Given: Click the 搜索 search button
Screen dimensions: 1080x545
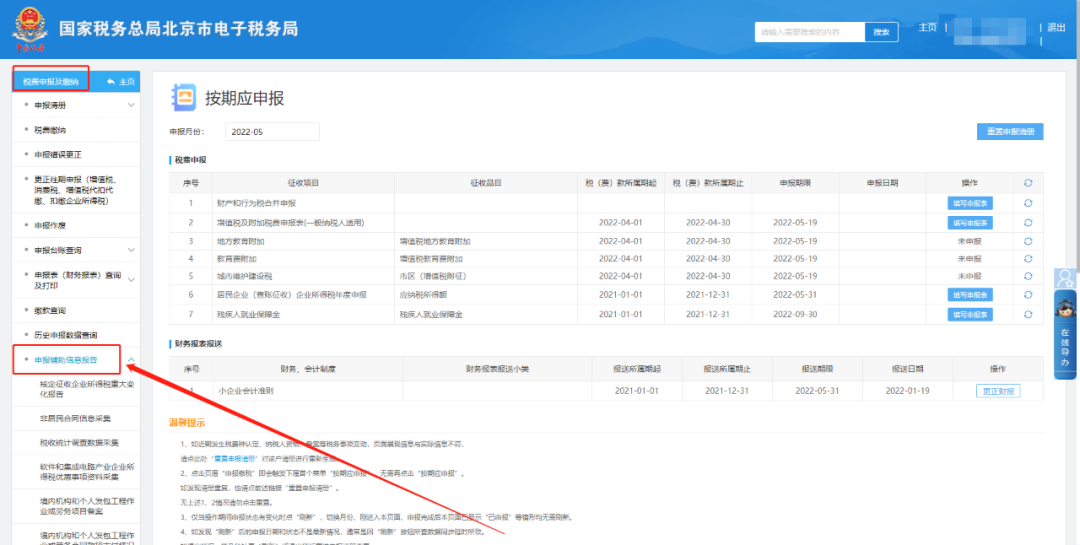Looking at the screenshot, I should [882, 32].
